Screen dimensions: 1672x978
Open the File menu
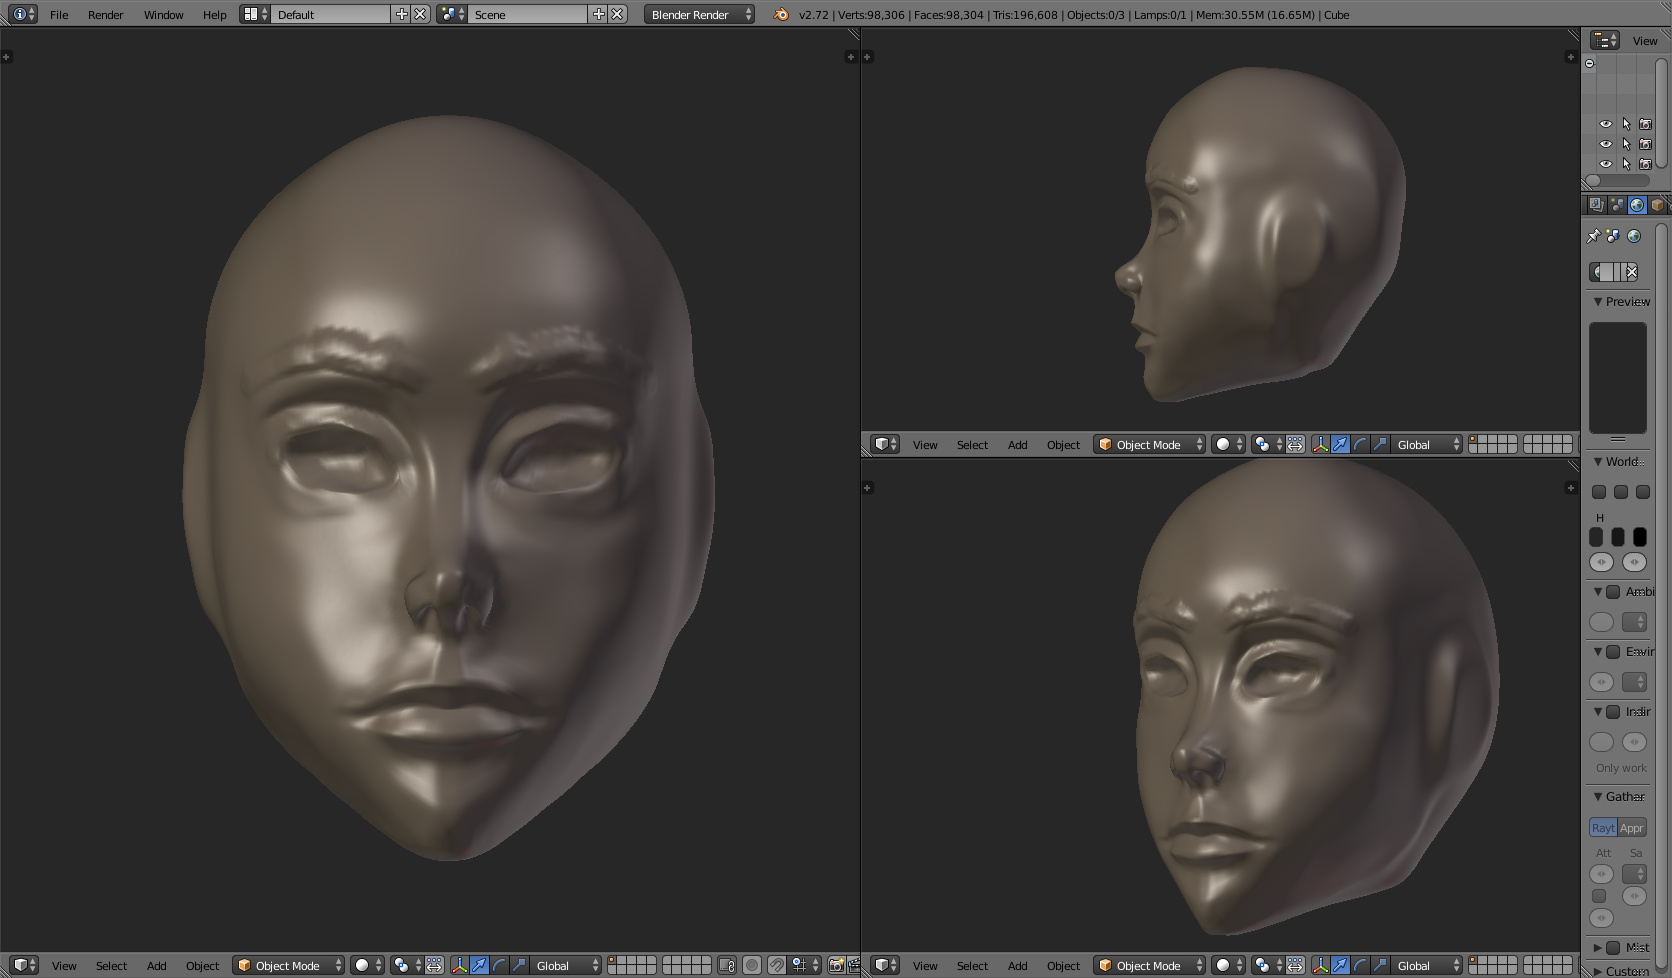(x=59, y=14)
